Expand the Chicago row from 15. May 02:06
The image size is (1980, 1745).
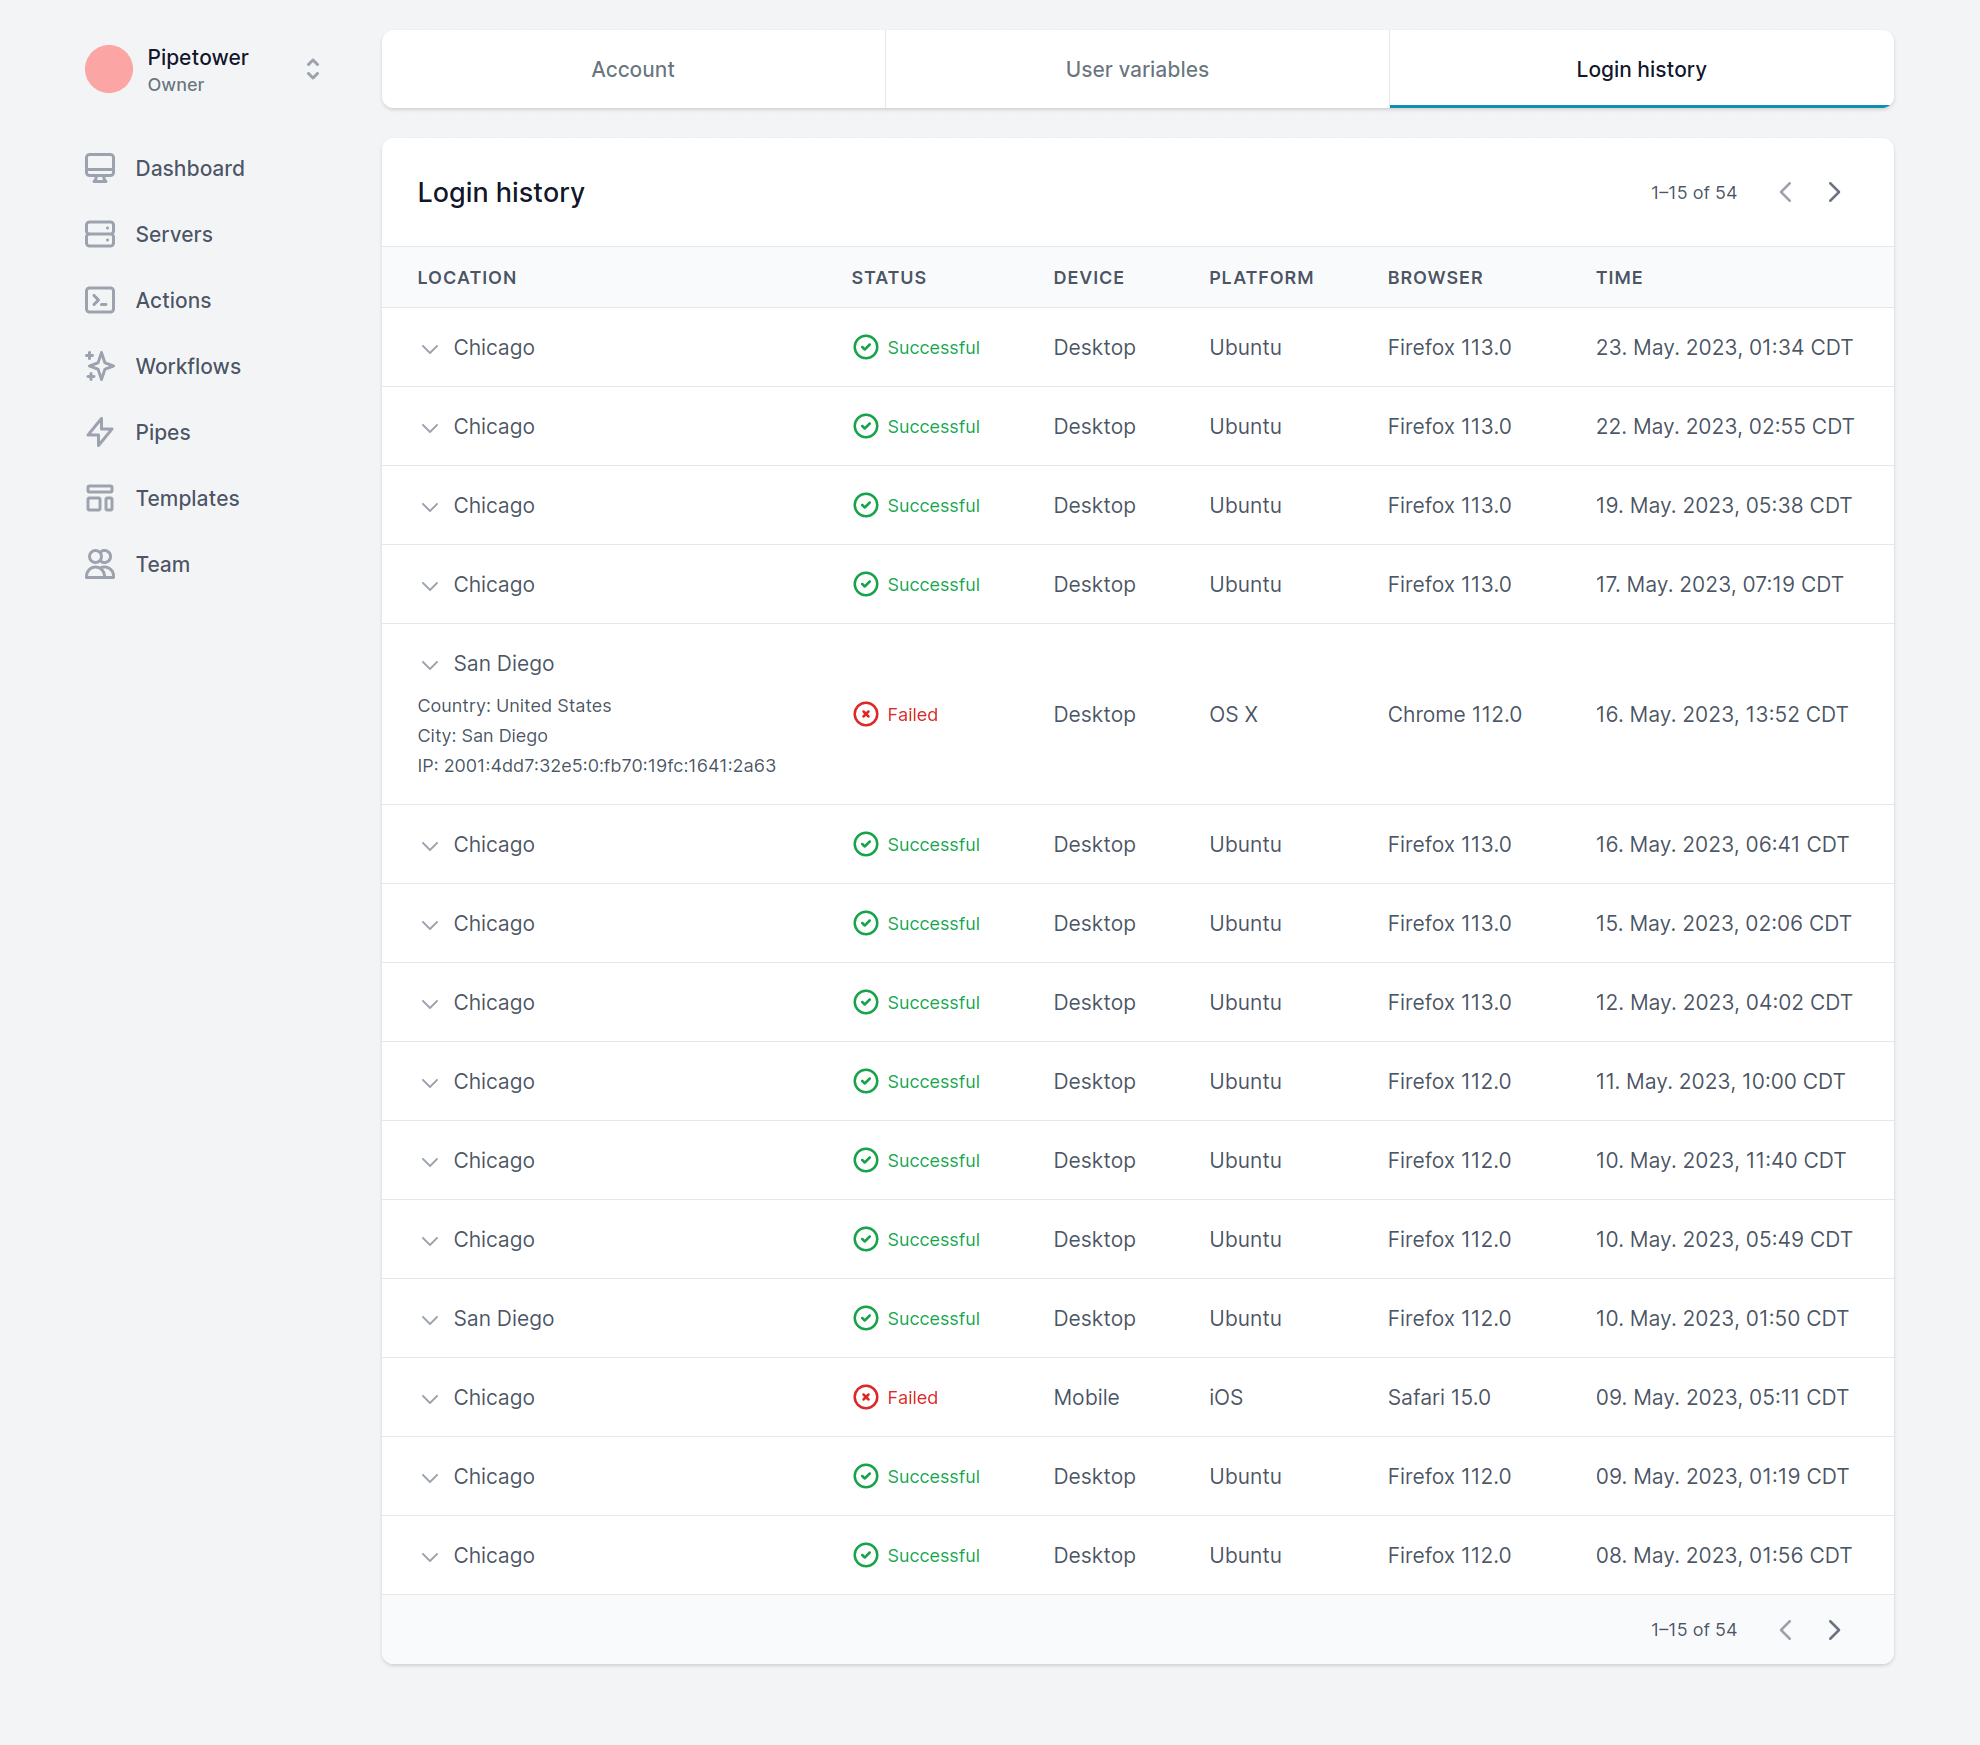430,924
